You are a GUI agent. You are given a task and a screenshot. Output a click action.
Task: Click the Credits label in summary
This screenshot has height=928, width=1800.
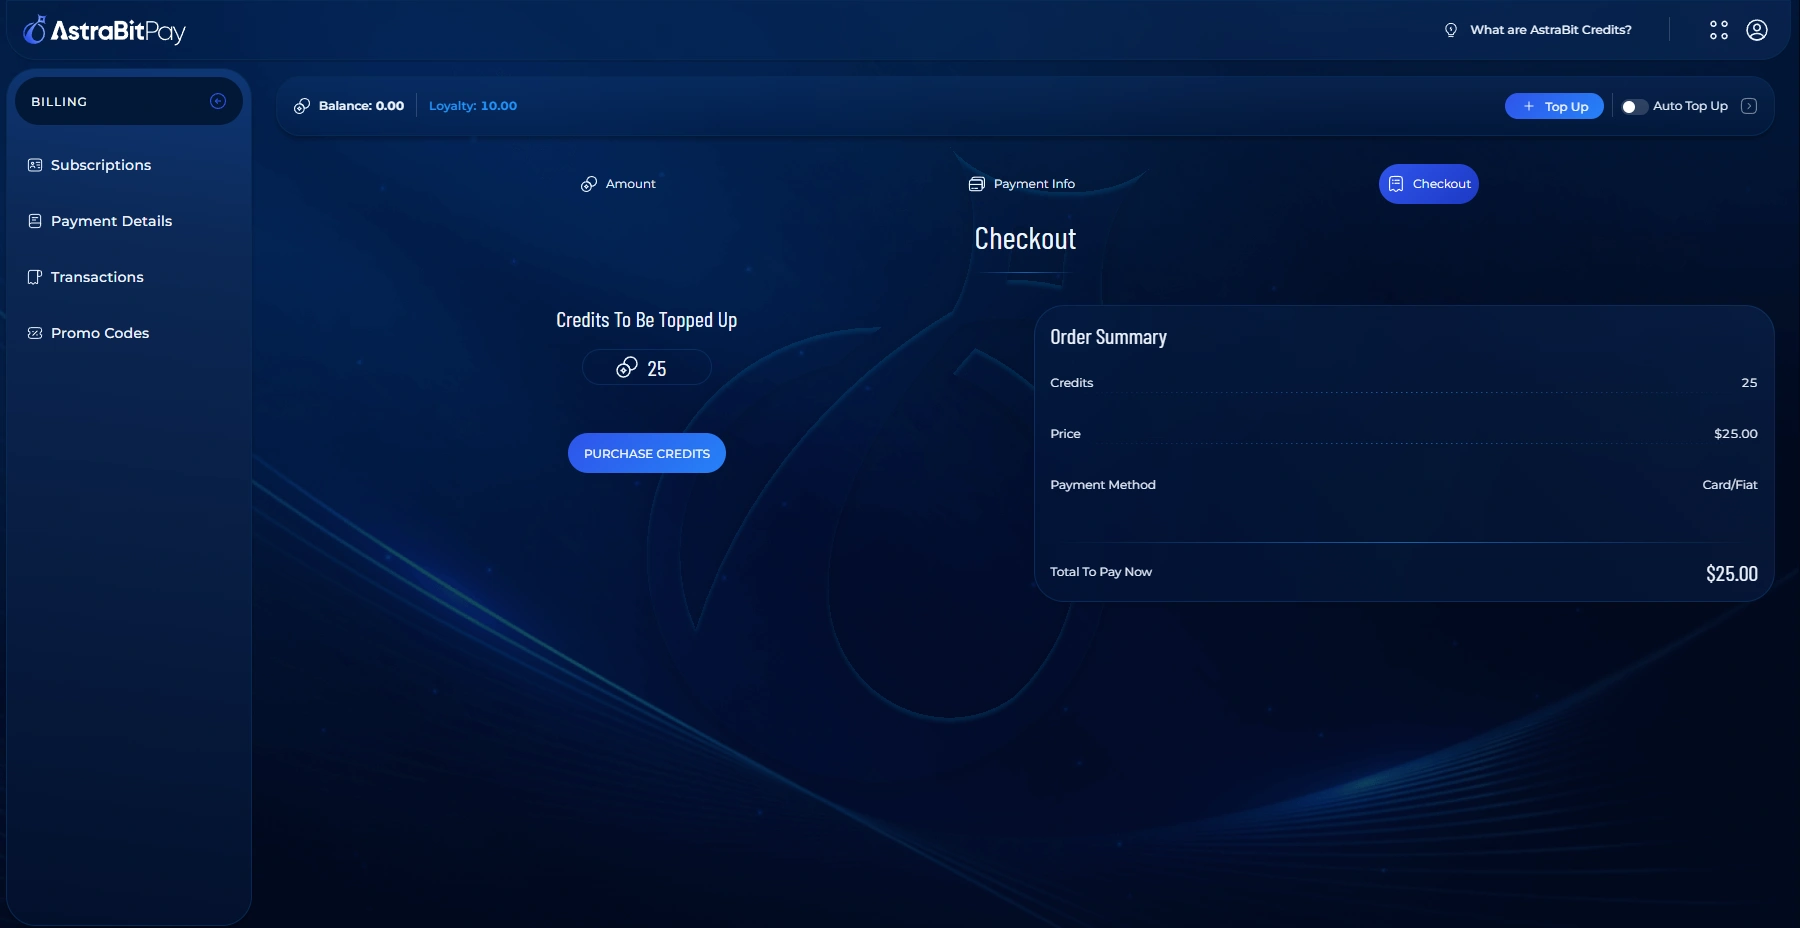click(1072, 383)
